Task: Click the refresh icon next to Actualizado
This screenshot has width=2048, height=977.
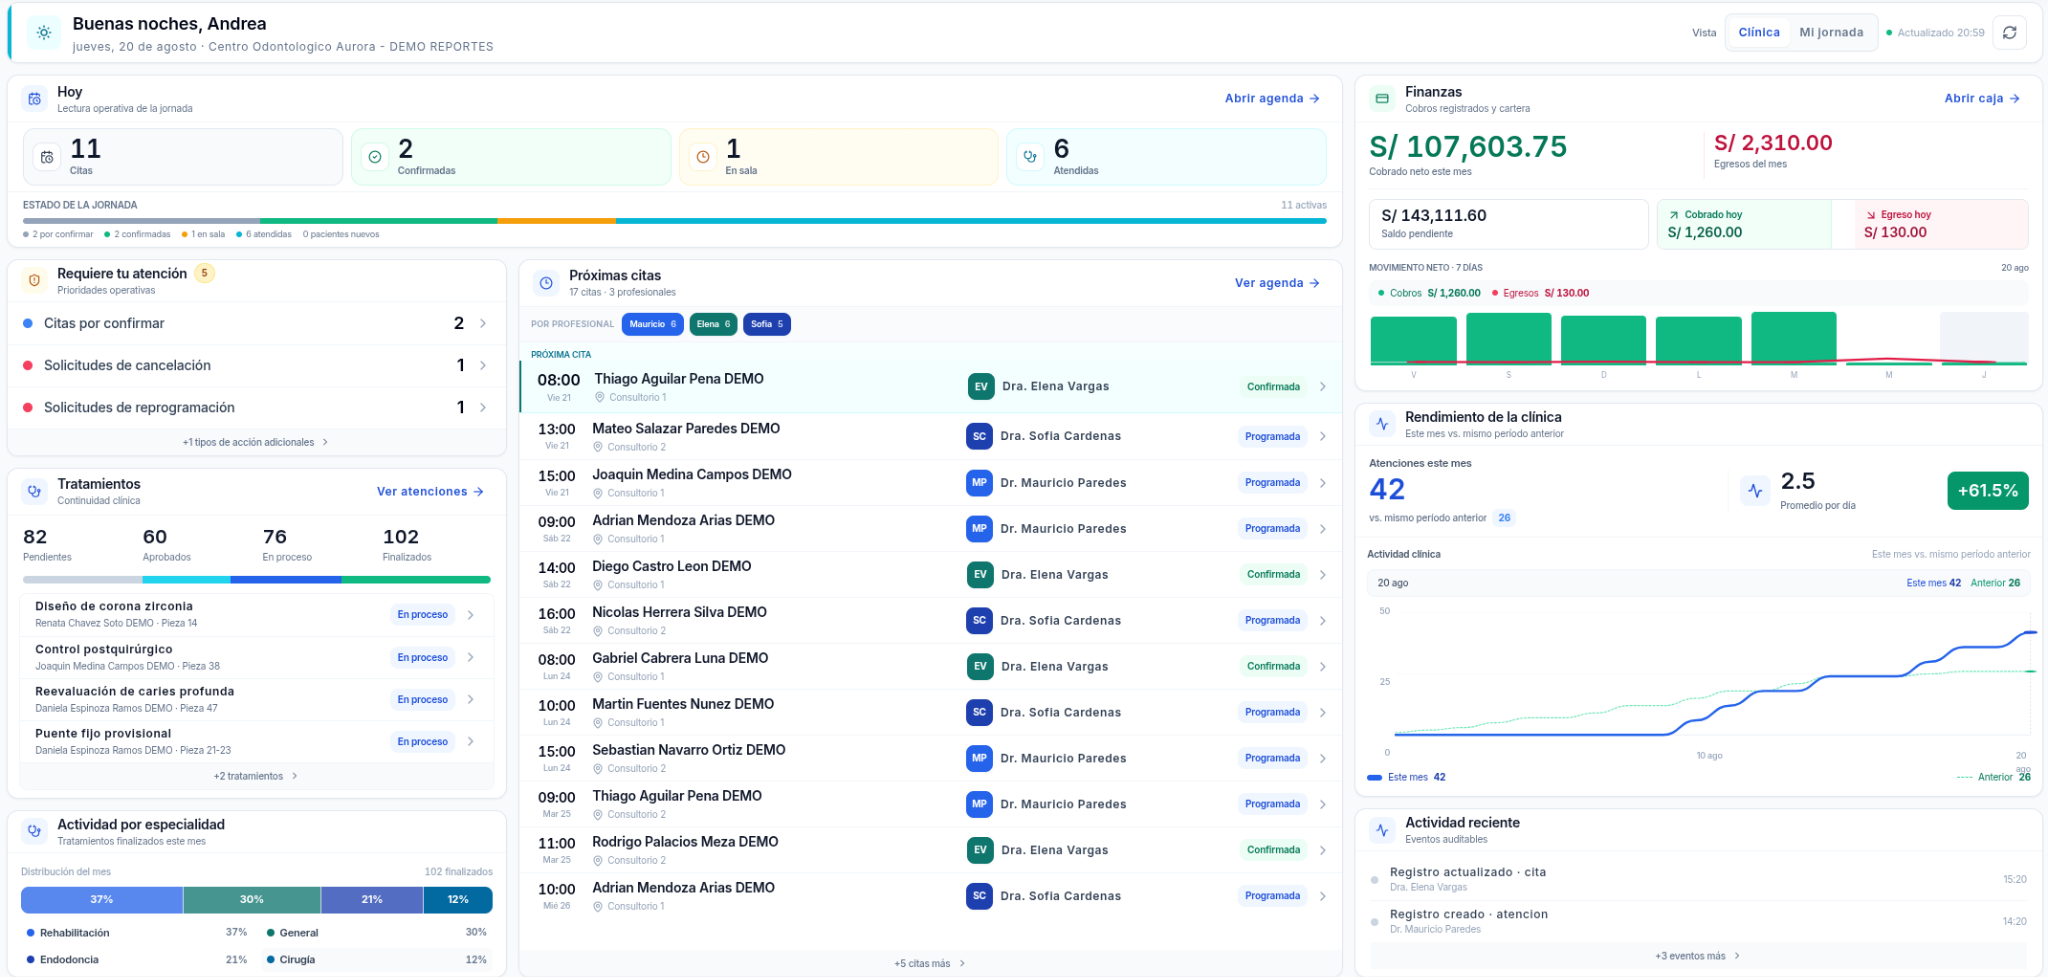Action: [x=2009, y=32]
